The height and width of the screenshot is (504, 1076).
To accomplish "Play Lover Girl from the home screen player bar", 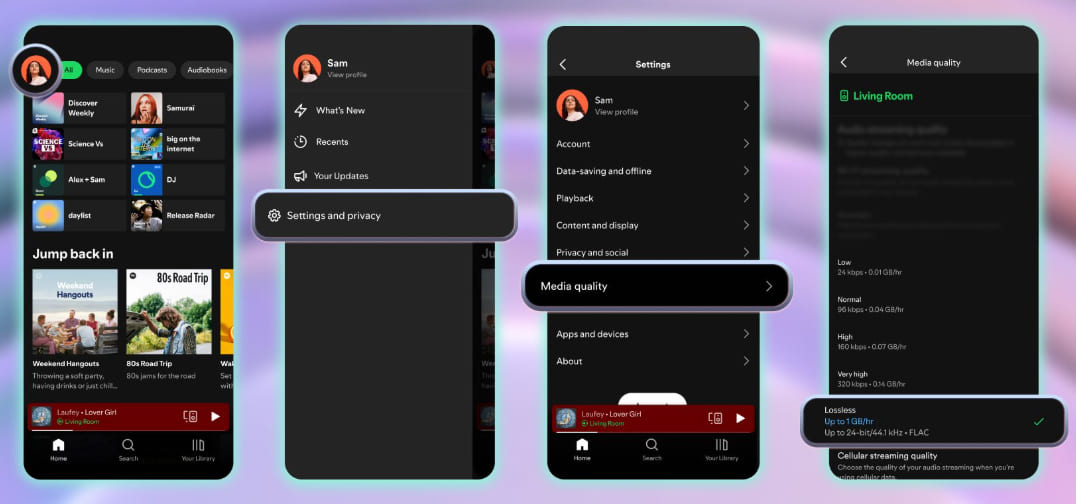I will pyautogui.click(x=215, y=417).
